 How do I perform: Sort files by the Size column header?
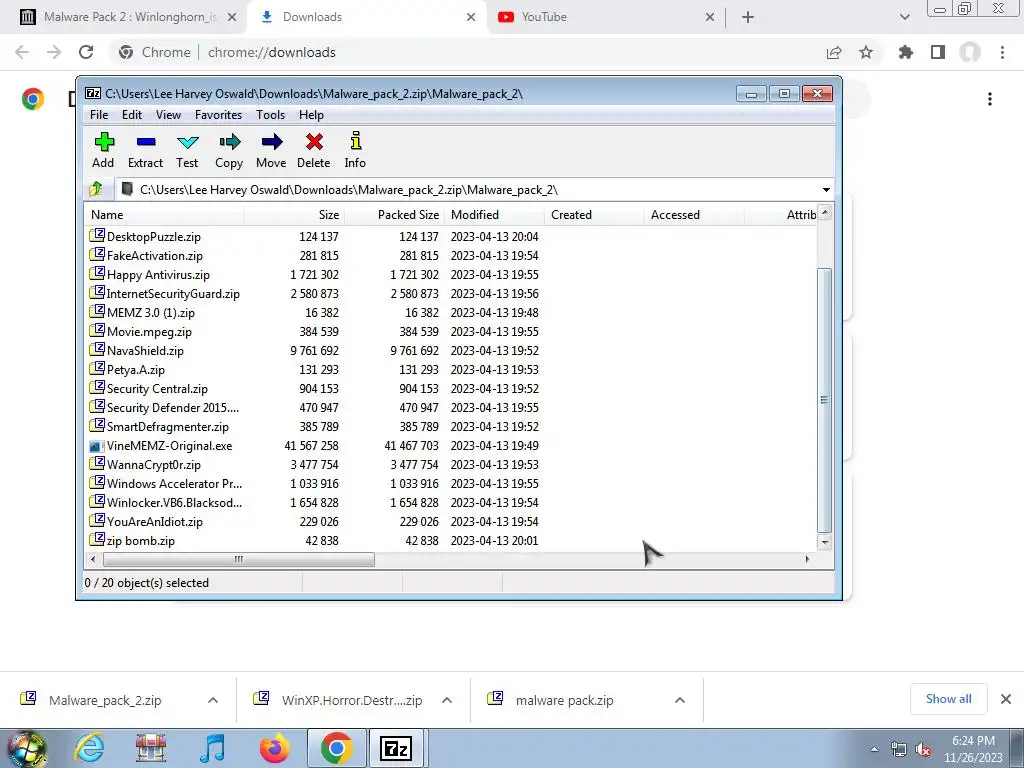pyautogui.click(x=294, y=215)
